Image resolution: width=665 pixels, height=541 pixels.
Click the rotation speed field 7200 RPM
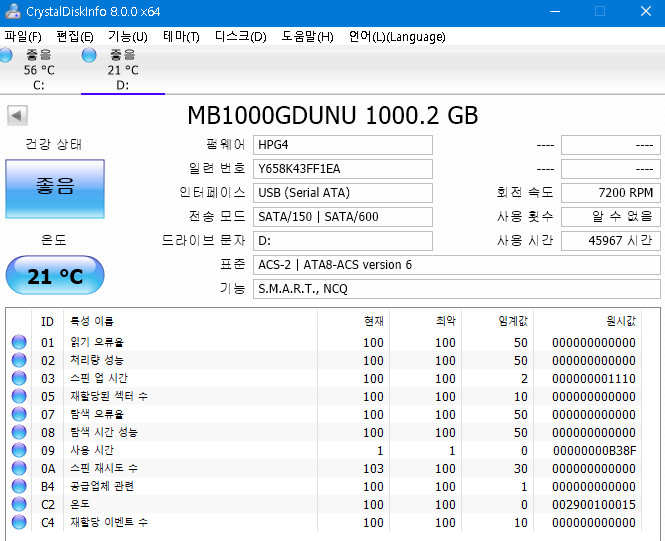pos(611,193)
